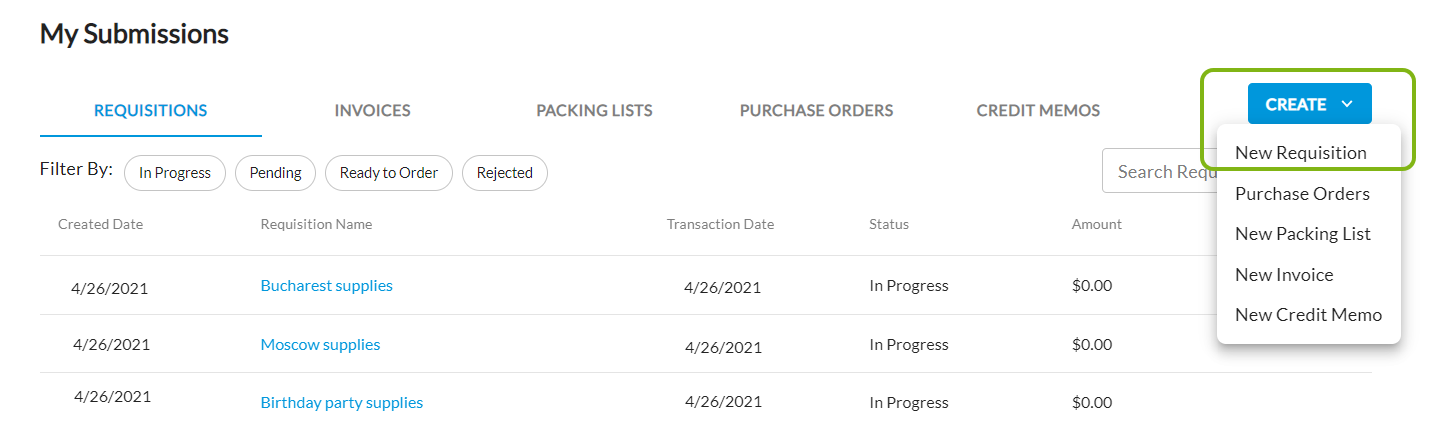Select New Requisition from menu
1441x421 pixels.
coord(1300,153)
